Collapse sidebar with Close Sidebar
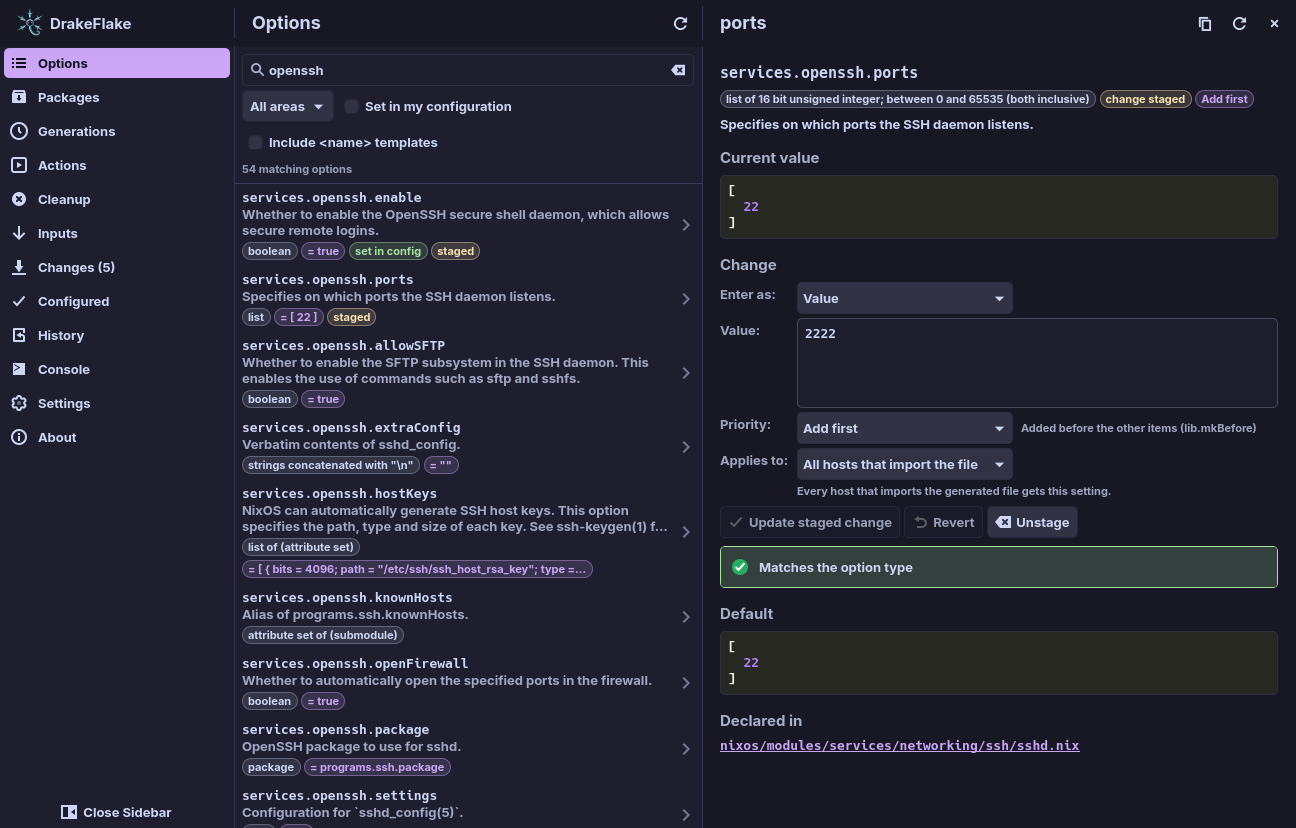The image size is (1296, 828). click(x=117, y=812)
